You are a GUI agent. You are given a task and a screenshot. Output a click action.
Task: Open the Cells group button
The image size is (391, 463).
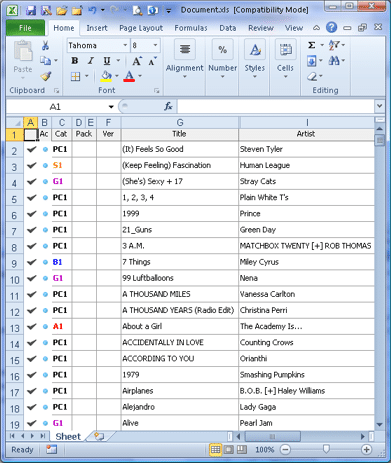pos(285,59)
